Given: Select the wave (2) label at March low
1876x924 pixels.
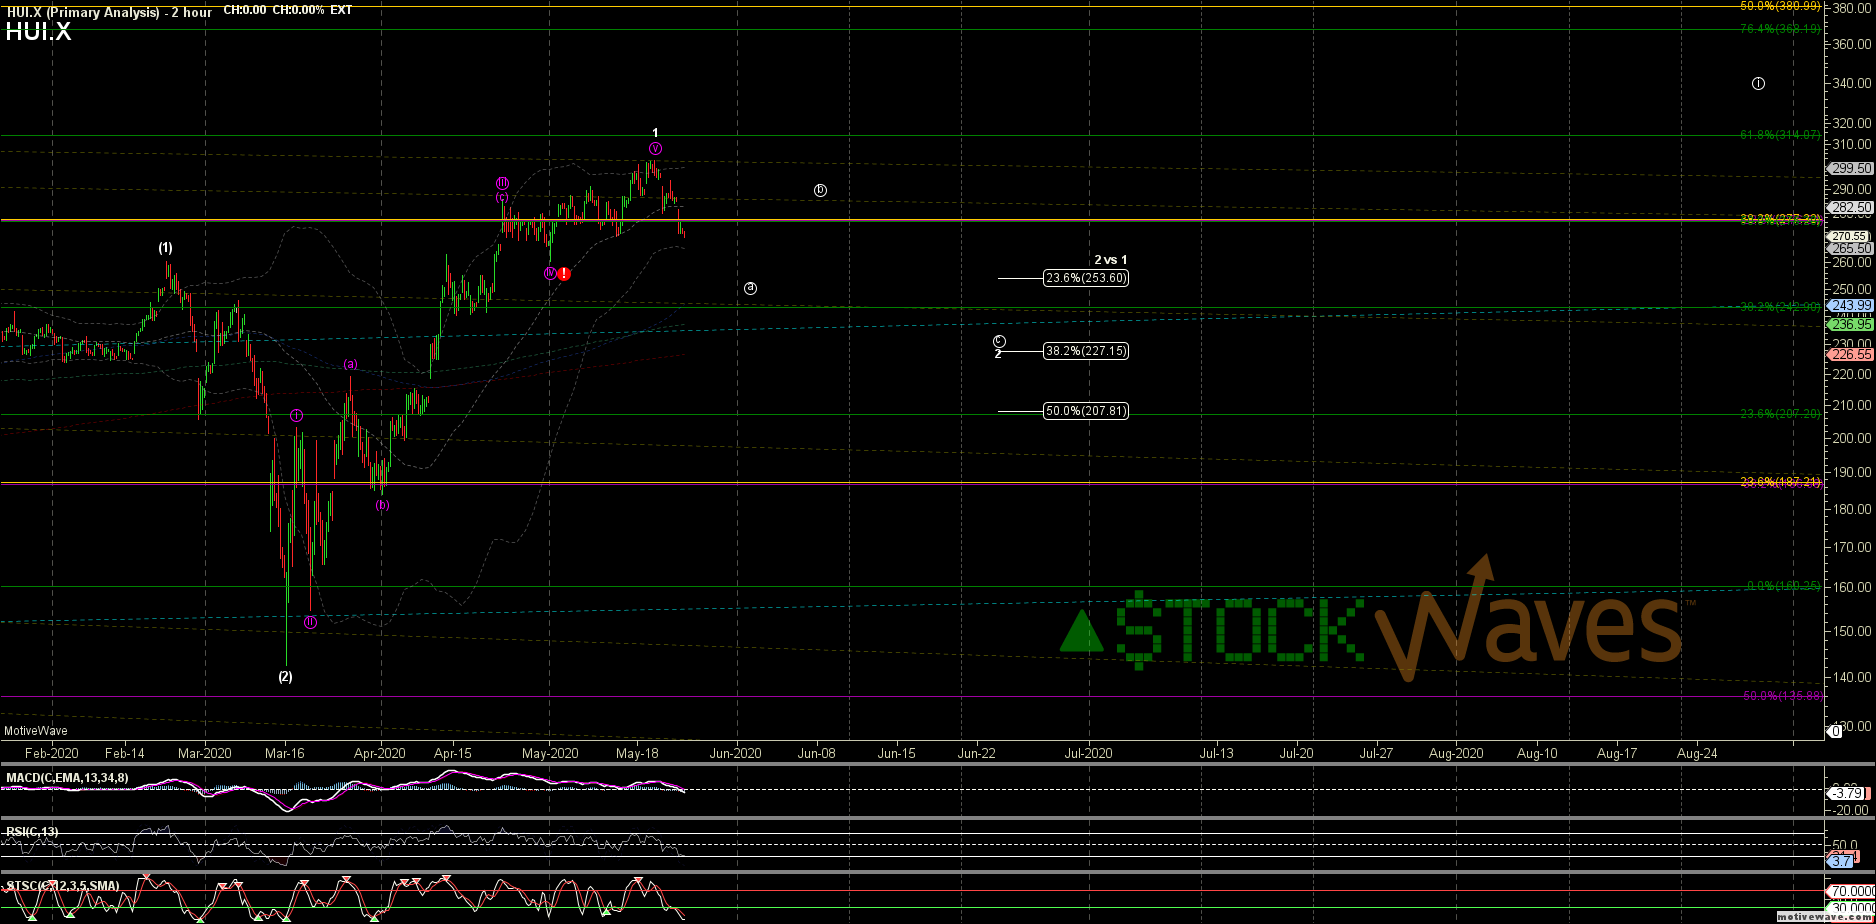Looking at the screenshot, I should click(x=285, y=677).
